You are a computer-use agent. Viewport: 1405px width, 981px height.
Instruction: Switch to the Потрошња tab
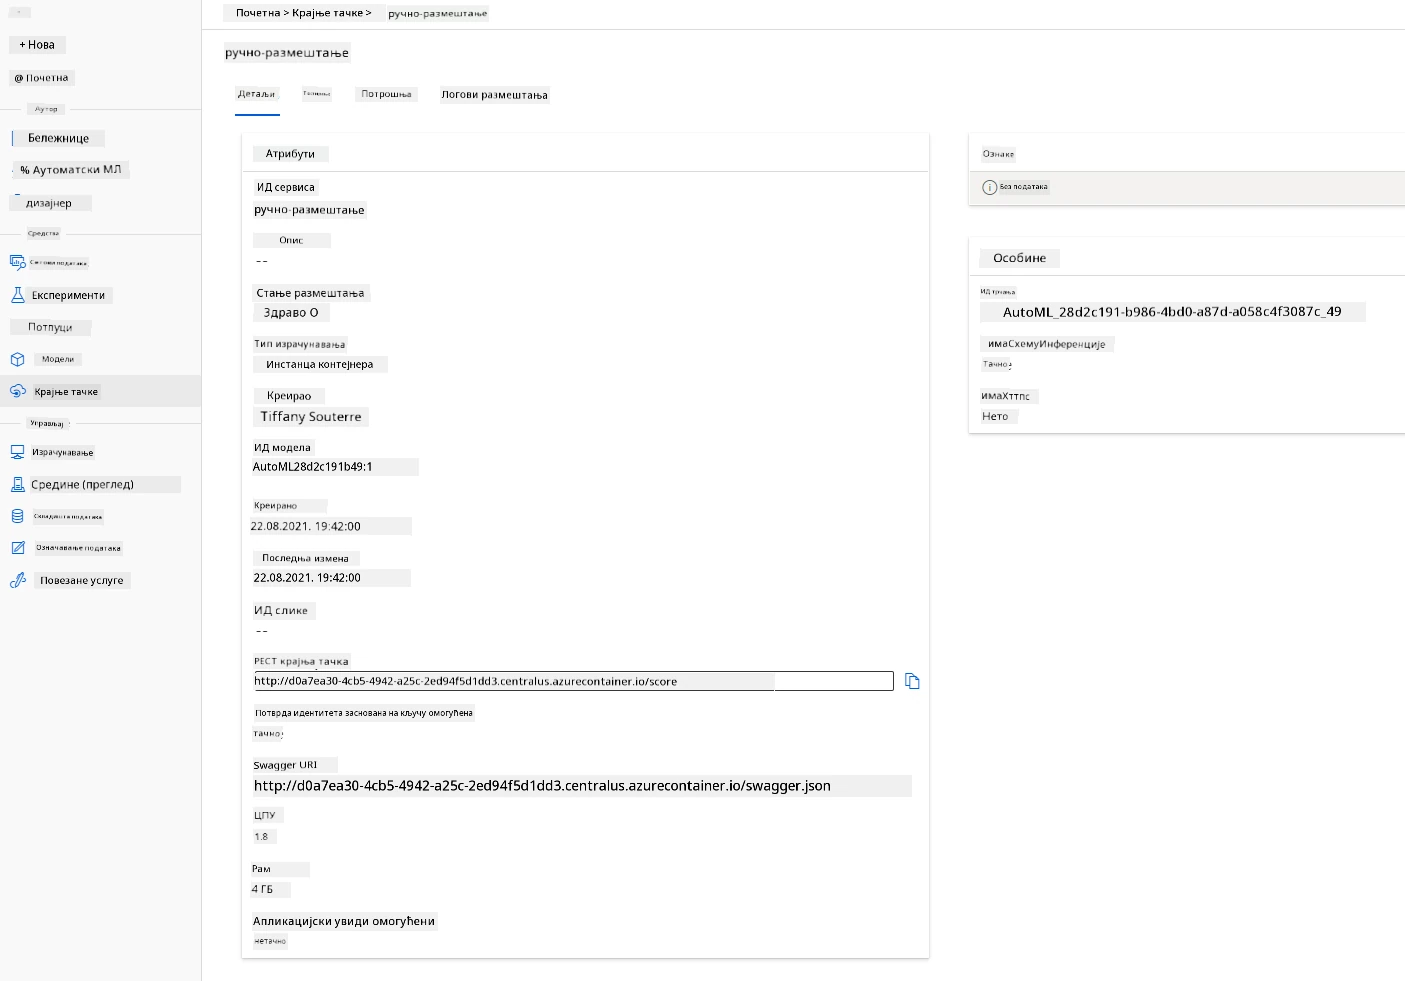[386, 94]
